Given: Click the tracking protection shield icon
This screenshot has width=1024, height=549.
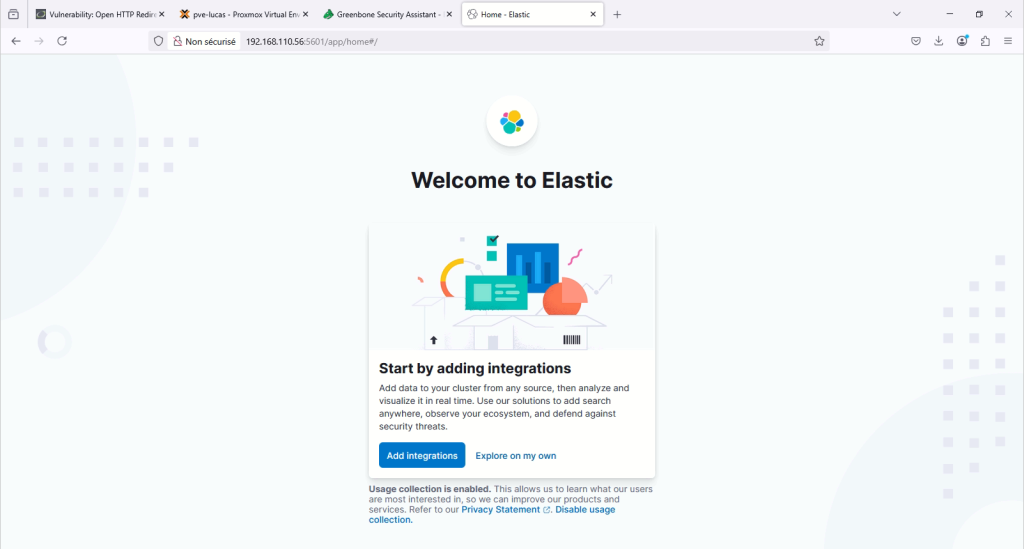Looking at the screenshot, I should [x=158, y=41].
